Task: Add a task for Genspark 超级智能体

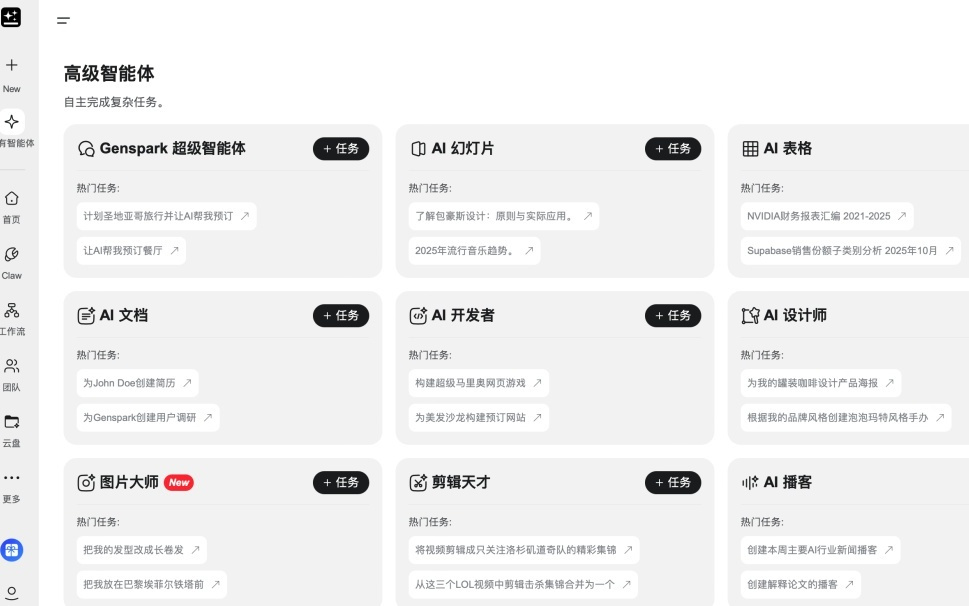Action: click(341, 149)
